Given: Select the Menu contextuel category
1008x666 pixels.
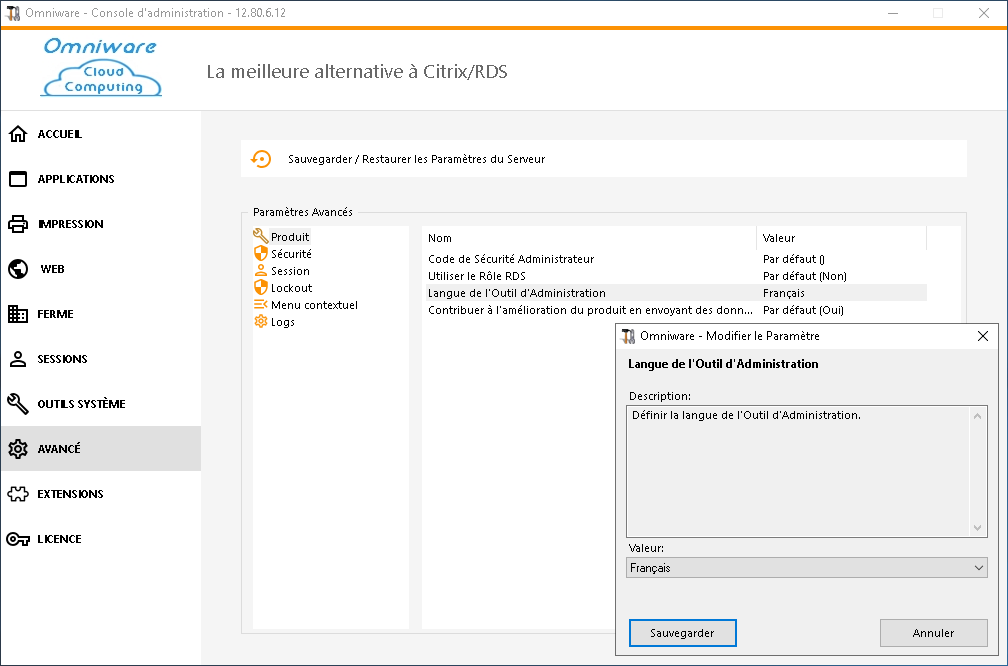Looking at the screenshot, I should point(314,305).
